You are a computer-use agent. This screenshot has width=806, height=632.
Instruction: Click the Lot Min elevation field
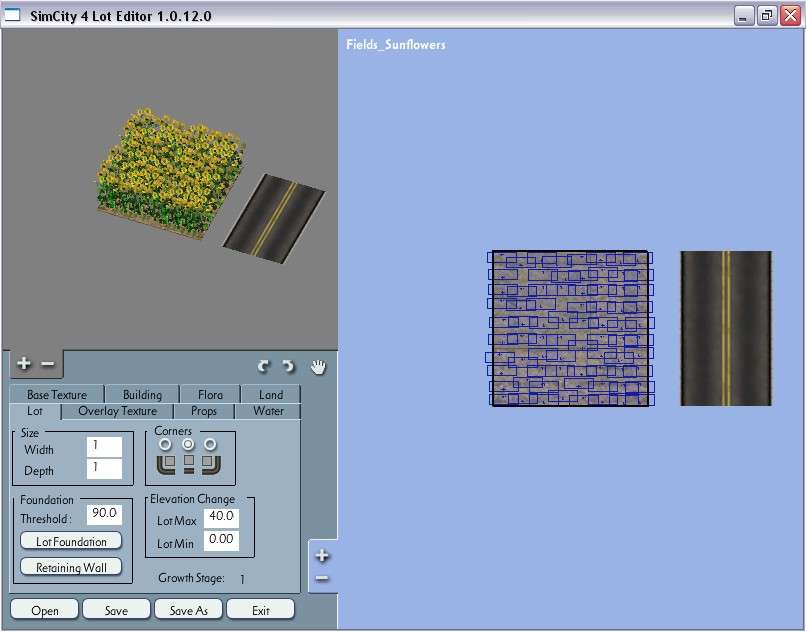click(222, 540)
